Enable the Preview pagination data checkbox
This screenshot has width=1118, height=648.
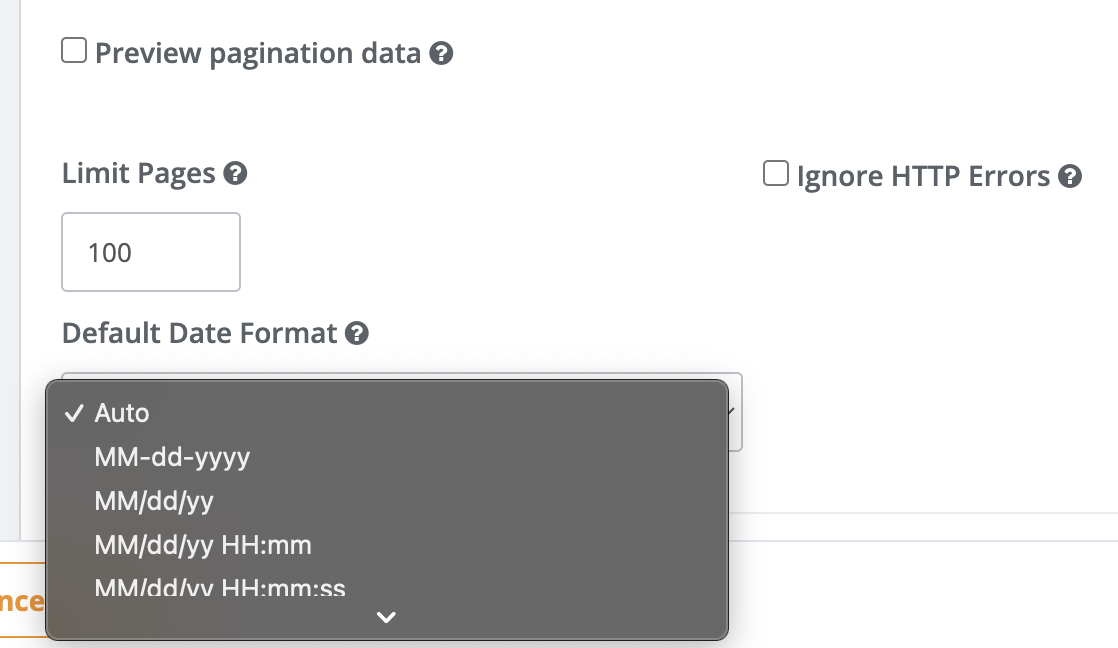click(74, 51)
